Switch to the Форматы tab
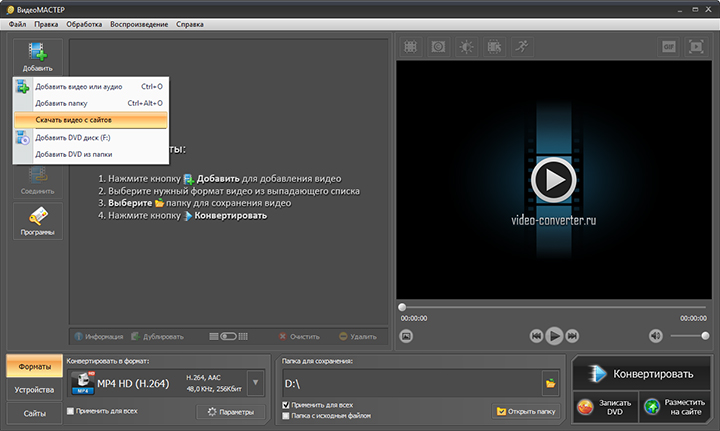Image resolution: width=720 pixels, height=431 pixels. tap(34, 366)
